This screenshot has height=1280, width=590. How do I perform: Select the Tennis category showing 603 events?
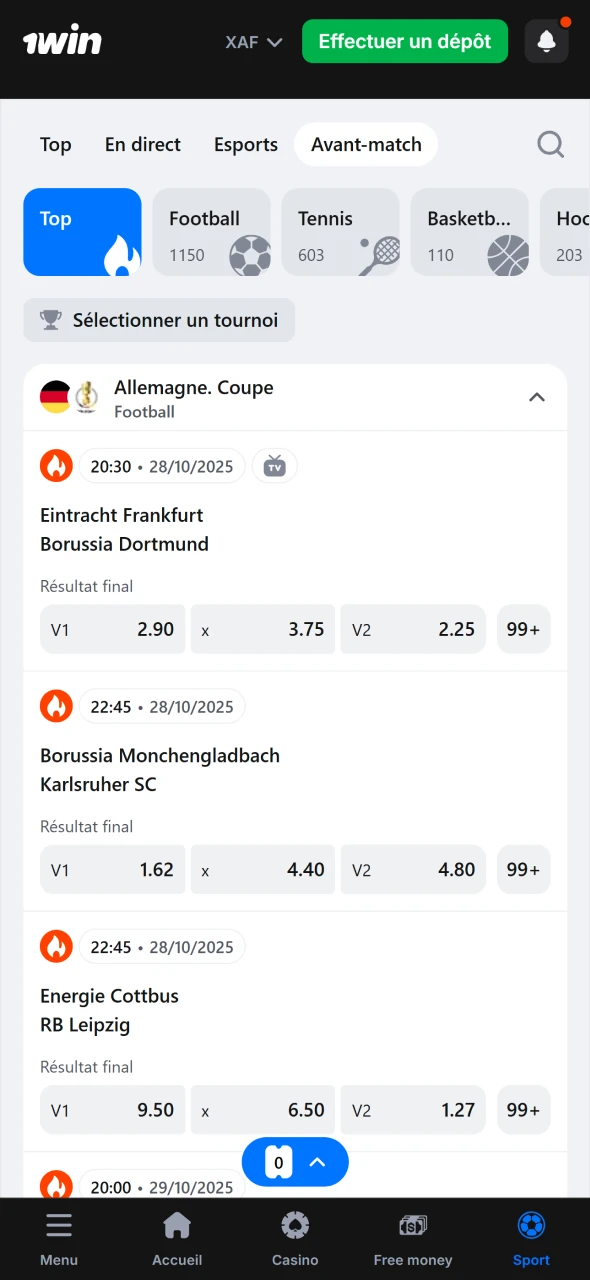tap(341, 232)
